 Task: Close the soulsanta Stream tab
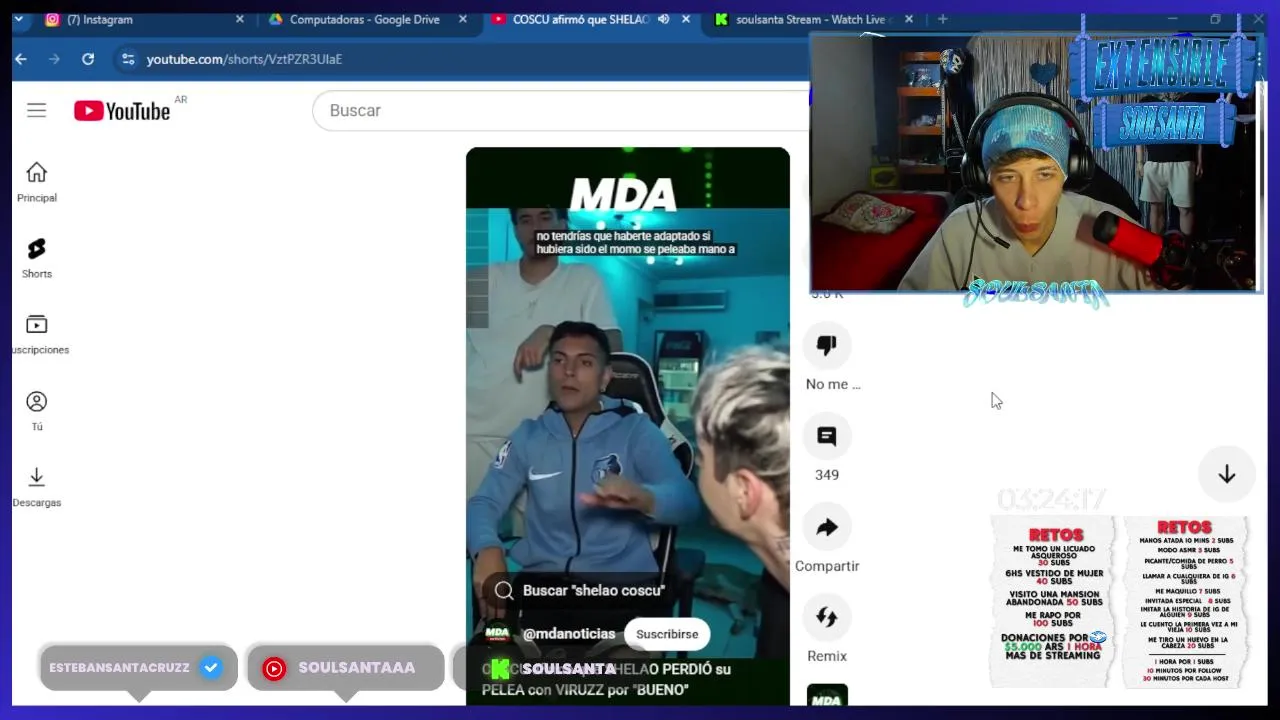pyautogui.click(x=908, y=19)
